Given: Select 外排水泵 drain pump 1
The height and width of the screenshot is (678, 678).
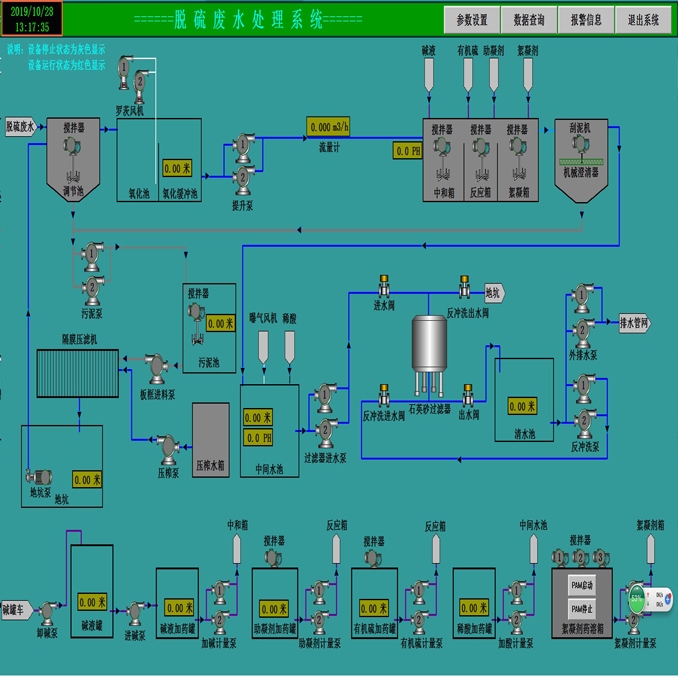Looking at the screenshot, I should [x=582, y=298].
